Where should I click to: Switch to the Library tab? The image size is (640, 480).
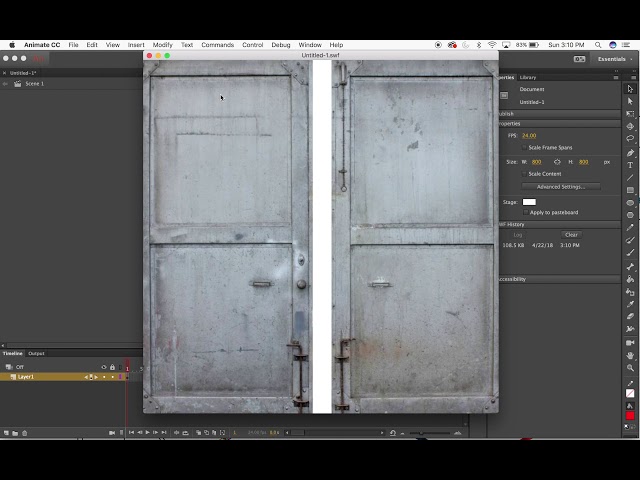coord(528,77)
